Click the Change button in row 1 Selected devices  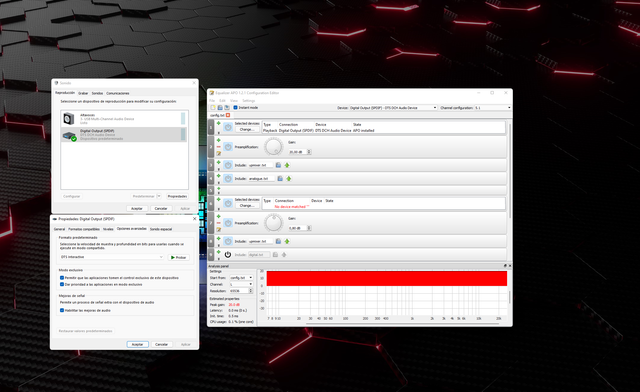click(247, 129)
